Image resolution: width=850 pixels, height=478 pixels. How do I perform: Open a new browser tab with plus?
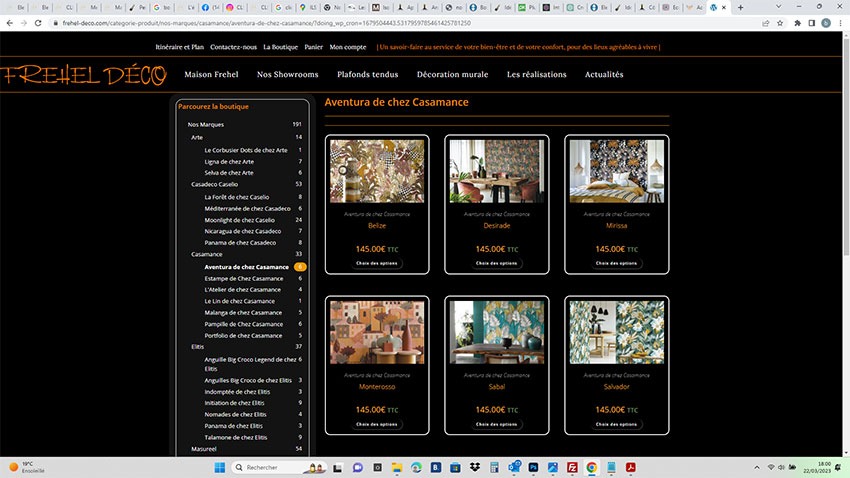tap(740, 8)
